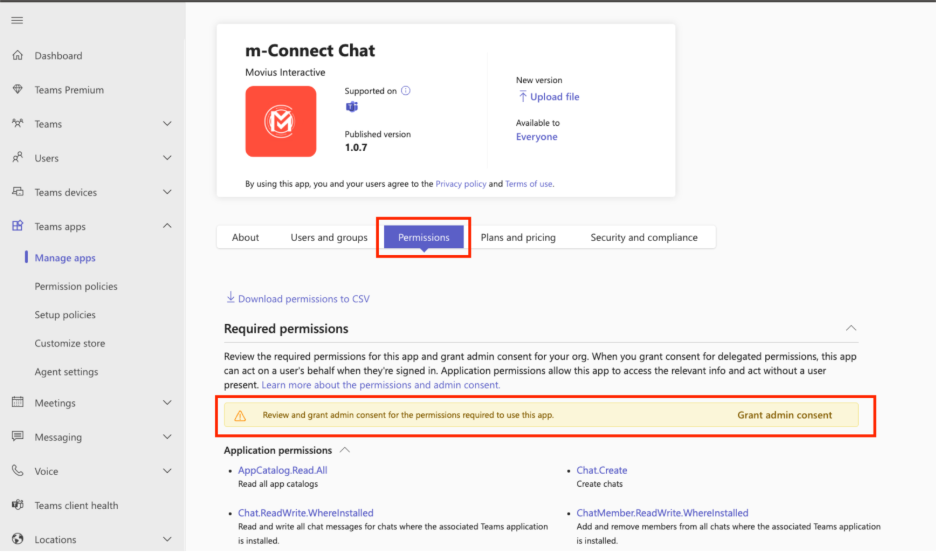
Task: Click AppCatalog.Read.All permission link
Action: pos(282,470)
